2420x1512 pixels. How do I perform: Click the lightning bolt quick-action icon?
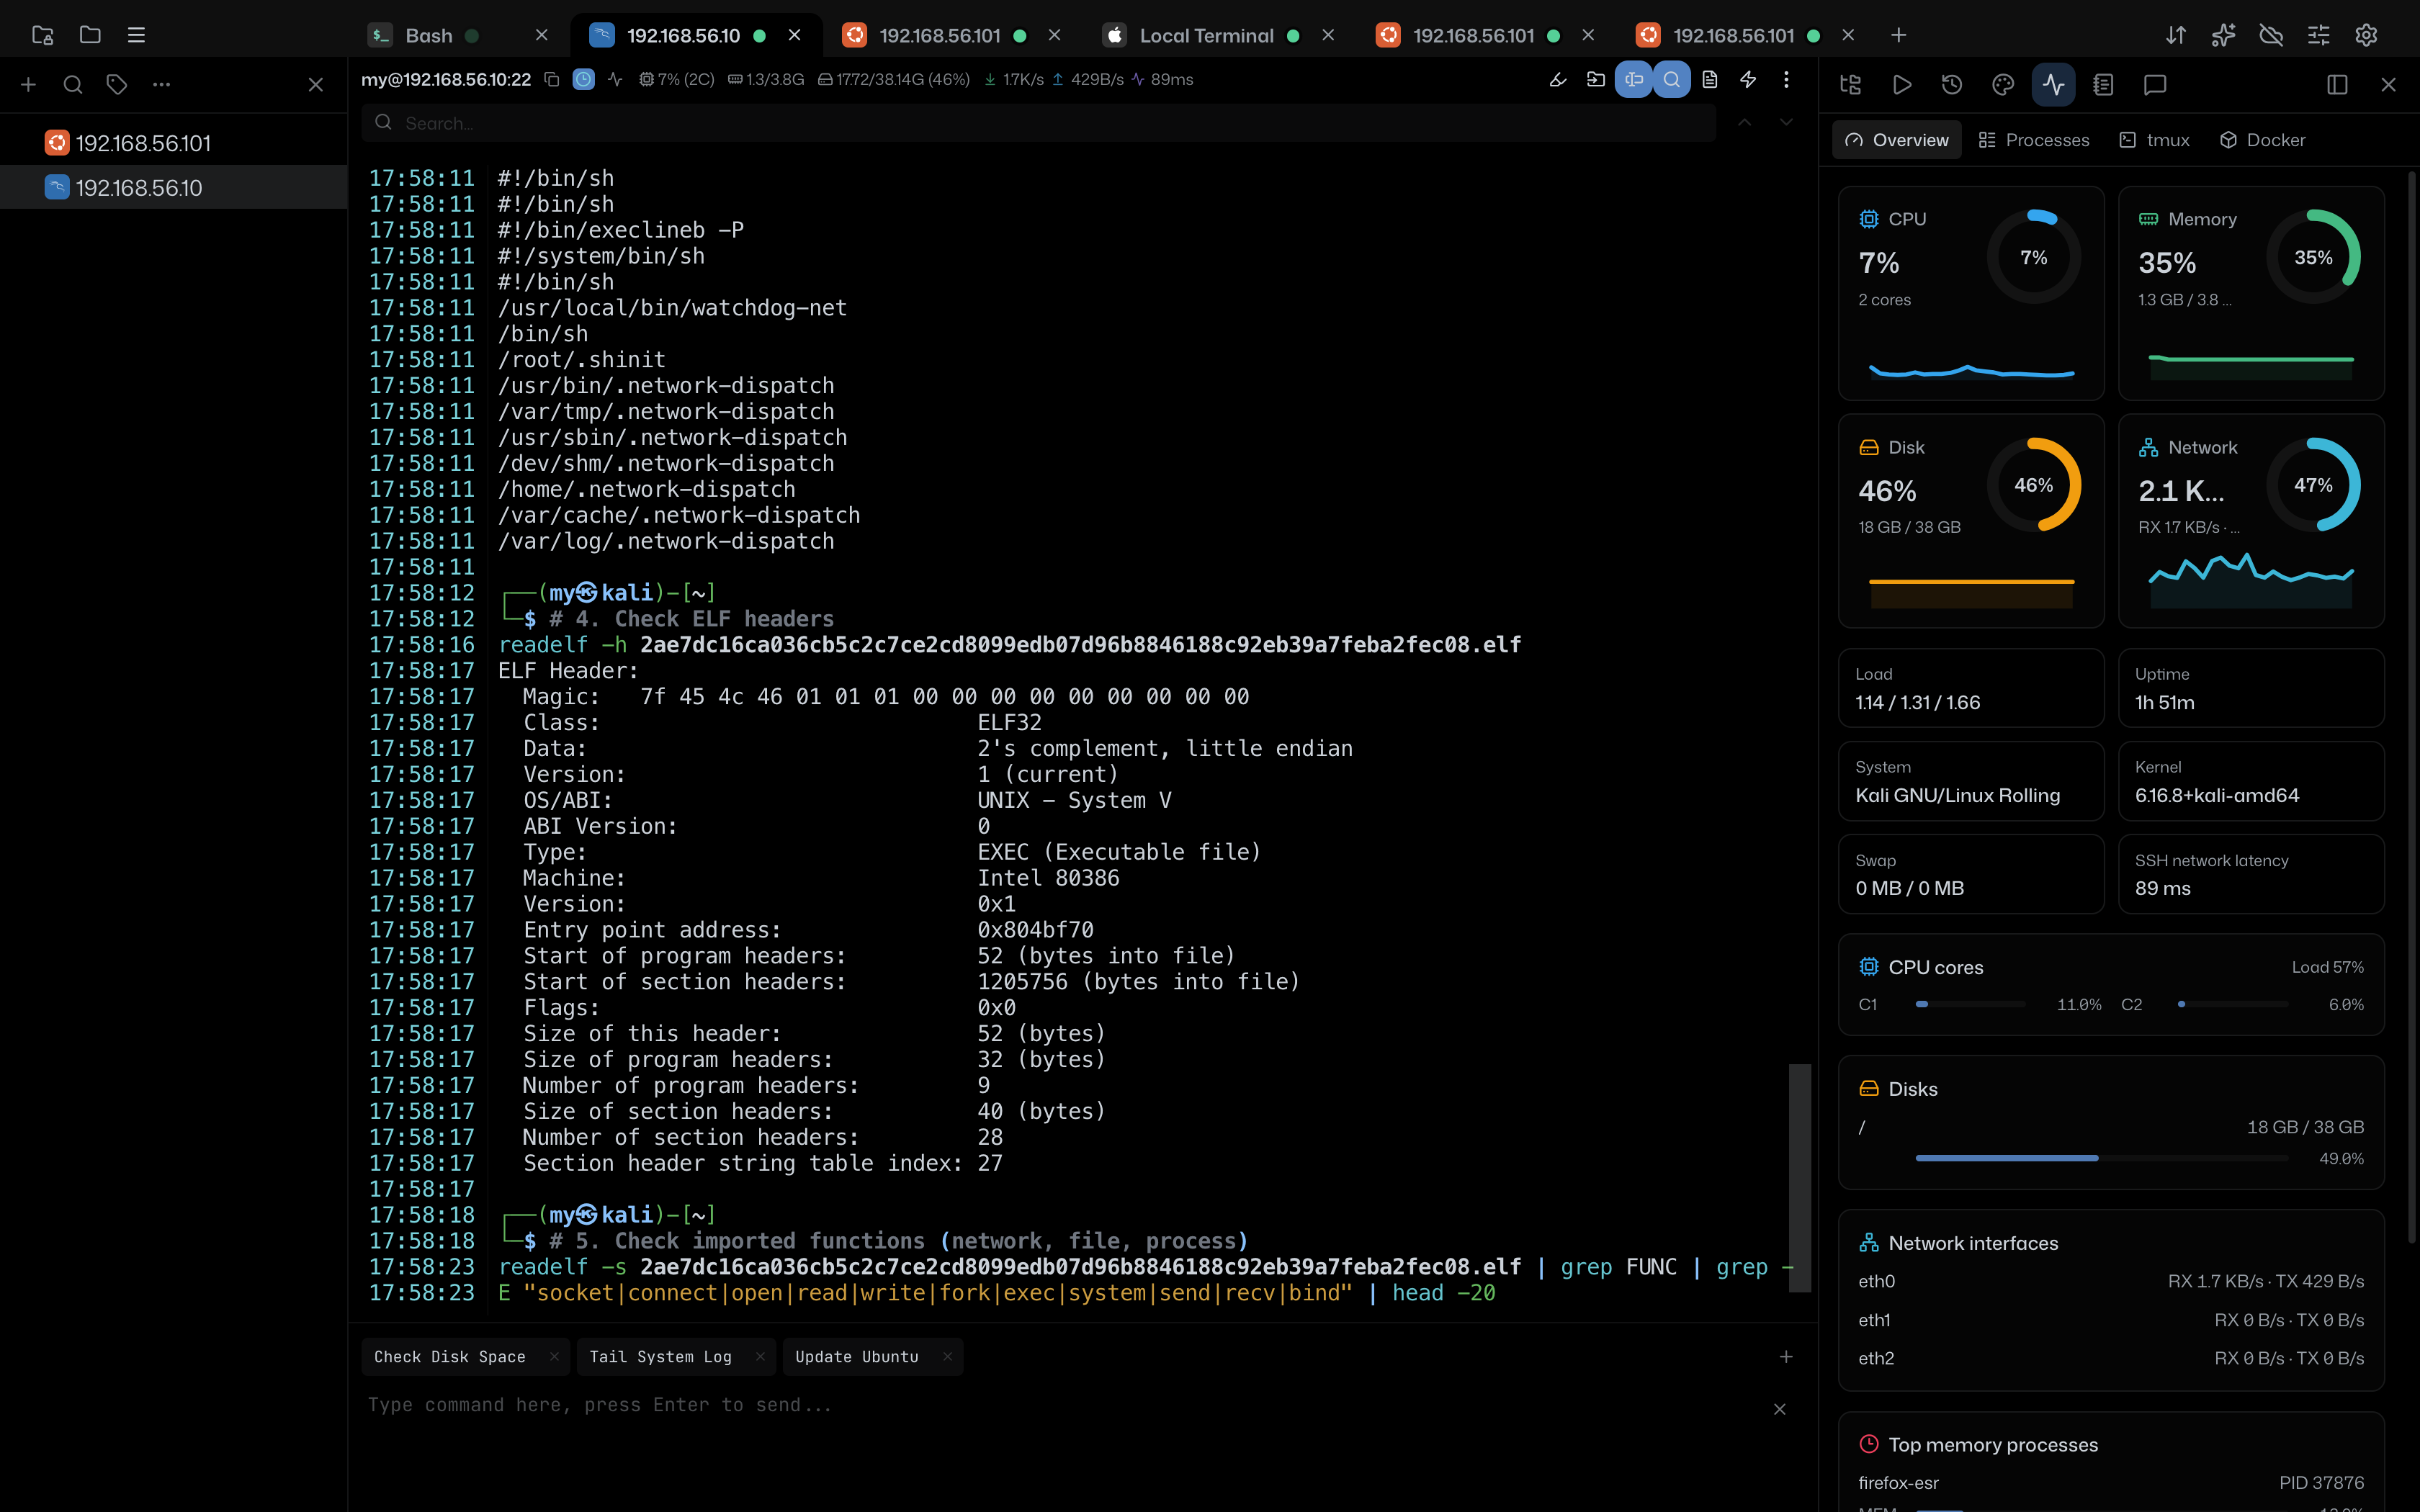pos(1748,79)
